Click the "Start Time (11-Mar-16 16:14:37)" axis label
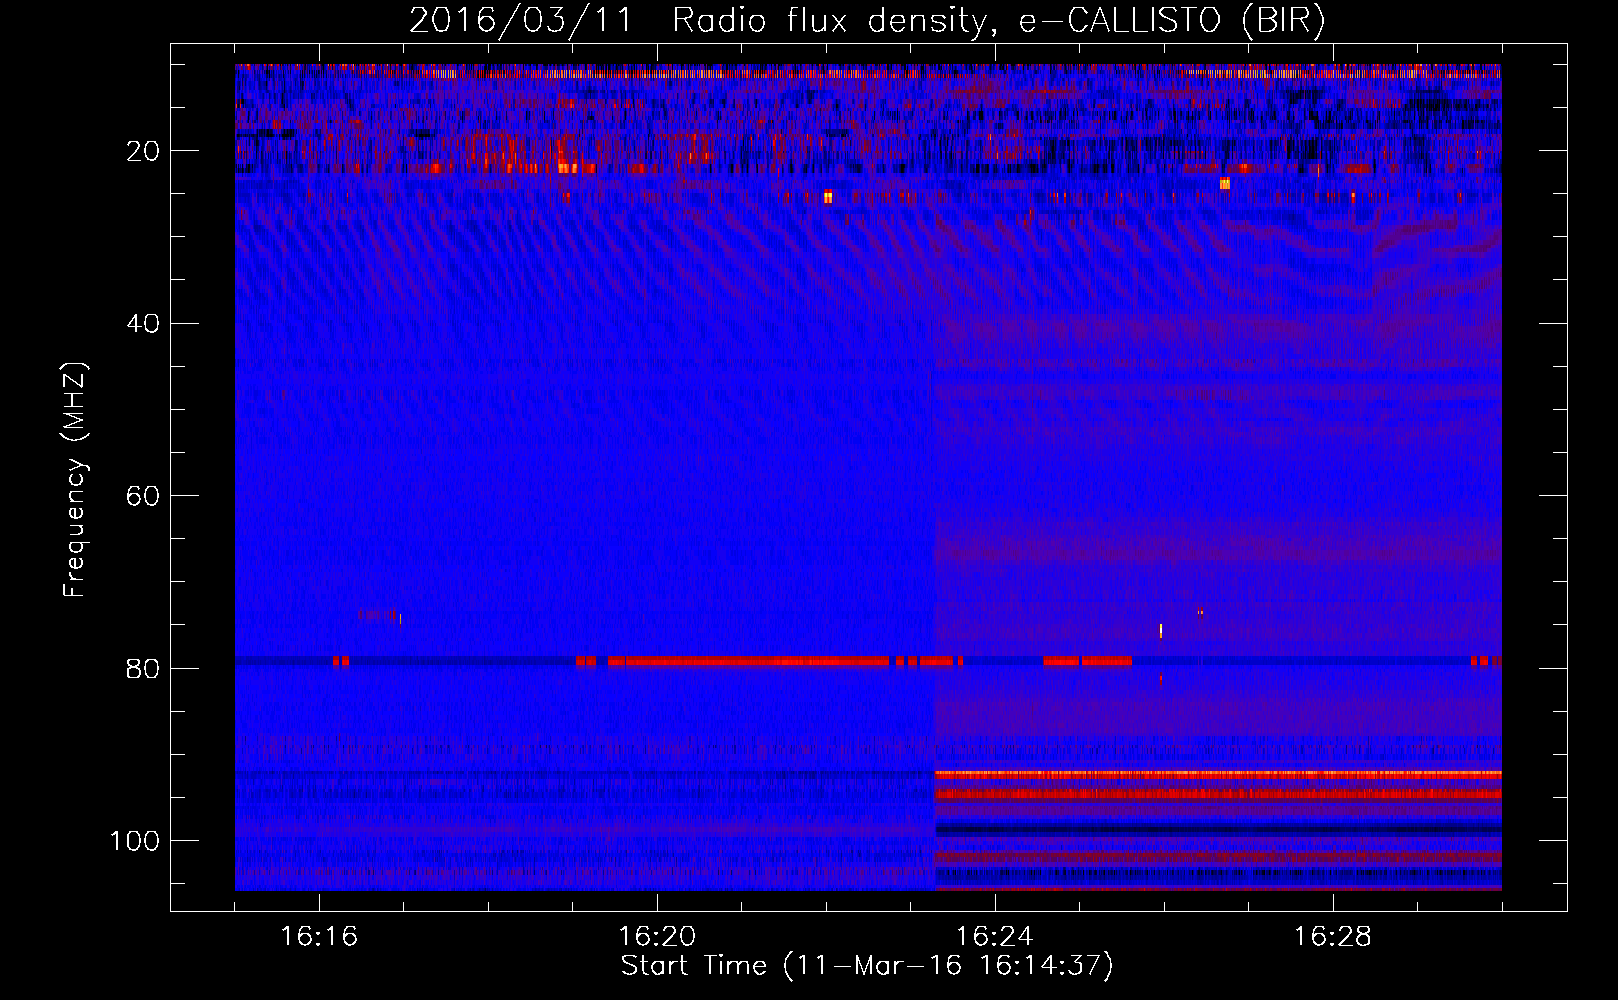This screenshot has width=1618, height=1000. [x=867, y=966]
